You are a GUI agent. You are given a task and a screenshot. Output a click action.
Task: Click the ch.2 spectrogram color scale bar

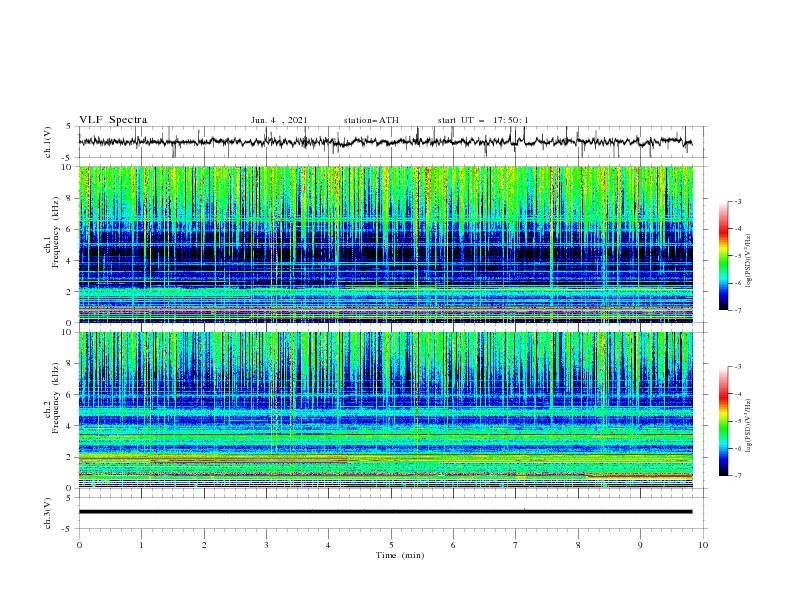click(723, 421)
